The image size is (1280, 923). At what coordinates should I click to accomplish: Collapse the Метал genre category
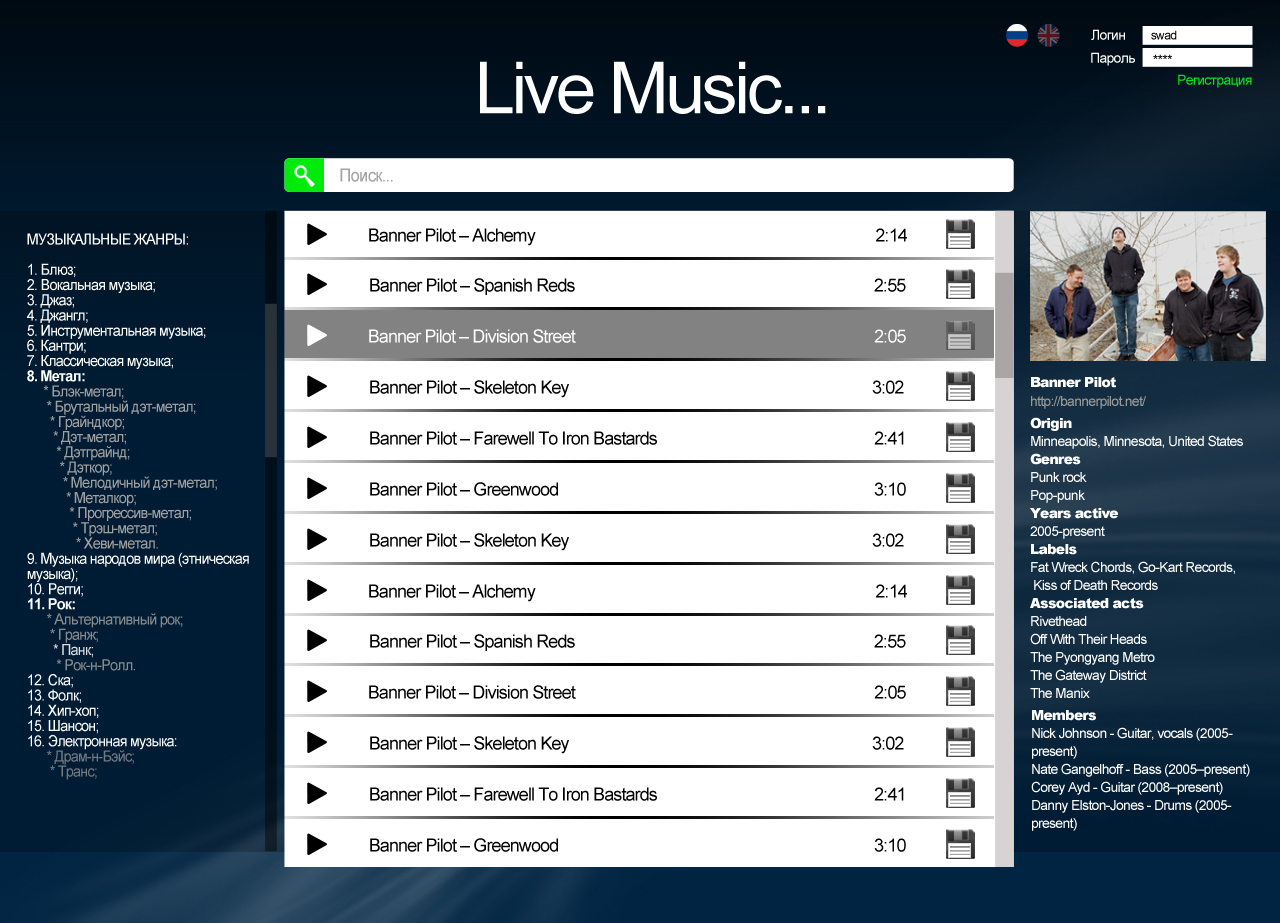(56, 377)
